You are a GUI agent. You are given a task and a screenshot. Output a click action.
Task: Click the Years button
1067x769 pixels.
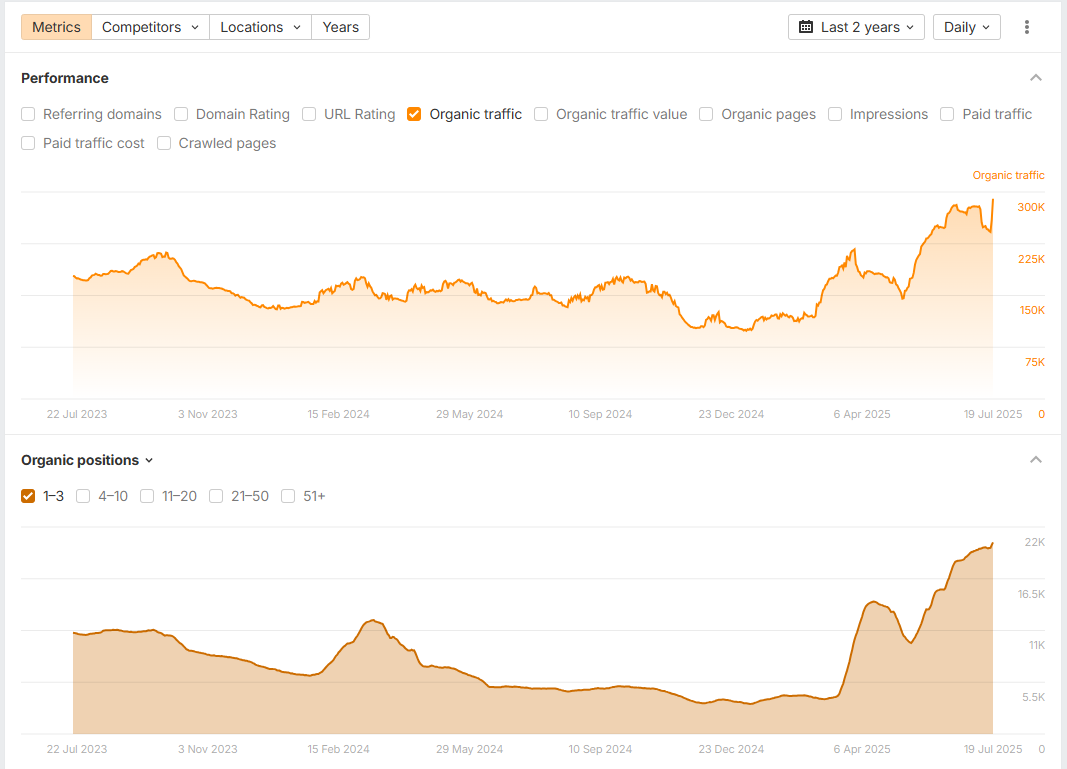point(340,27)
